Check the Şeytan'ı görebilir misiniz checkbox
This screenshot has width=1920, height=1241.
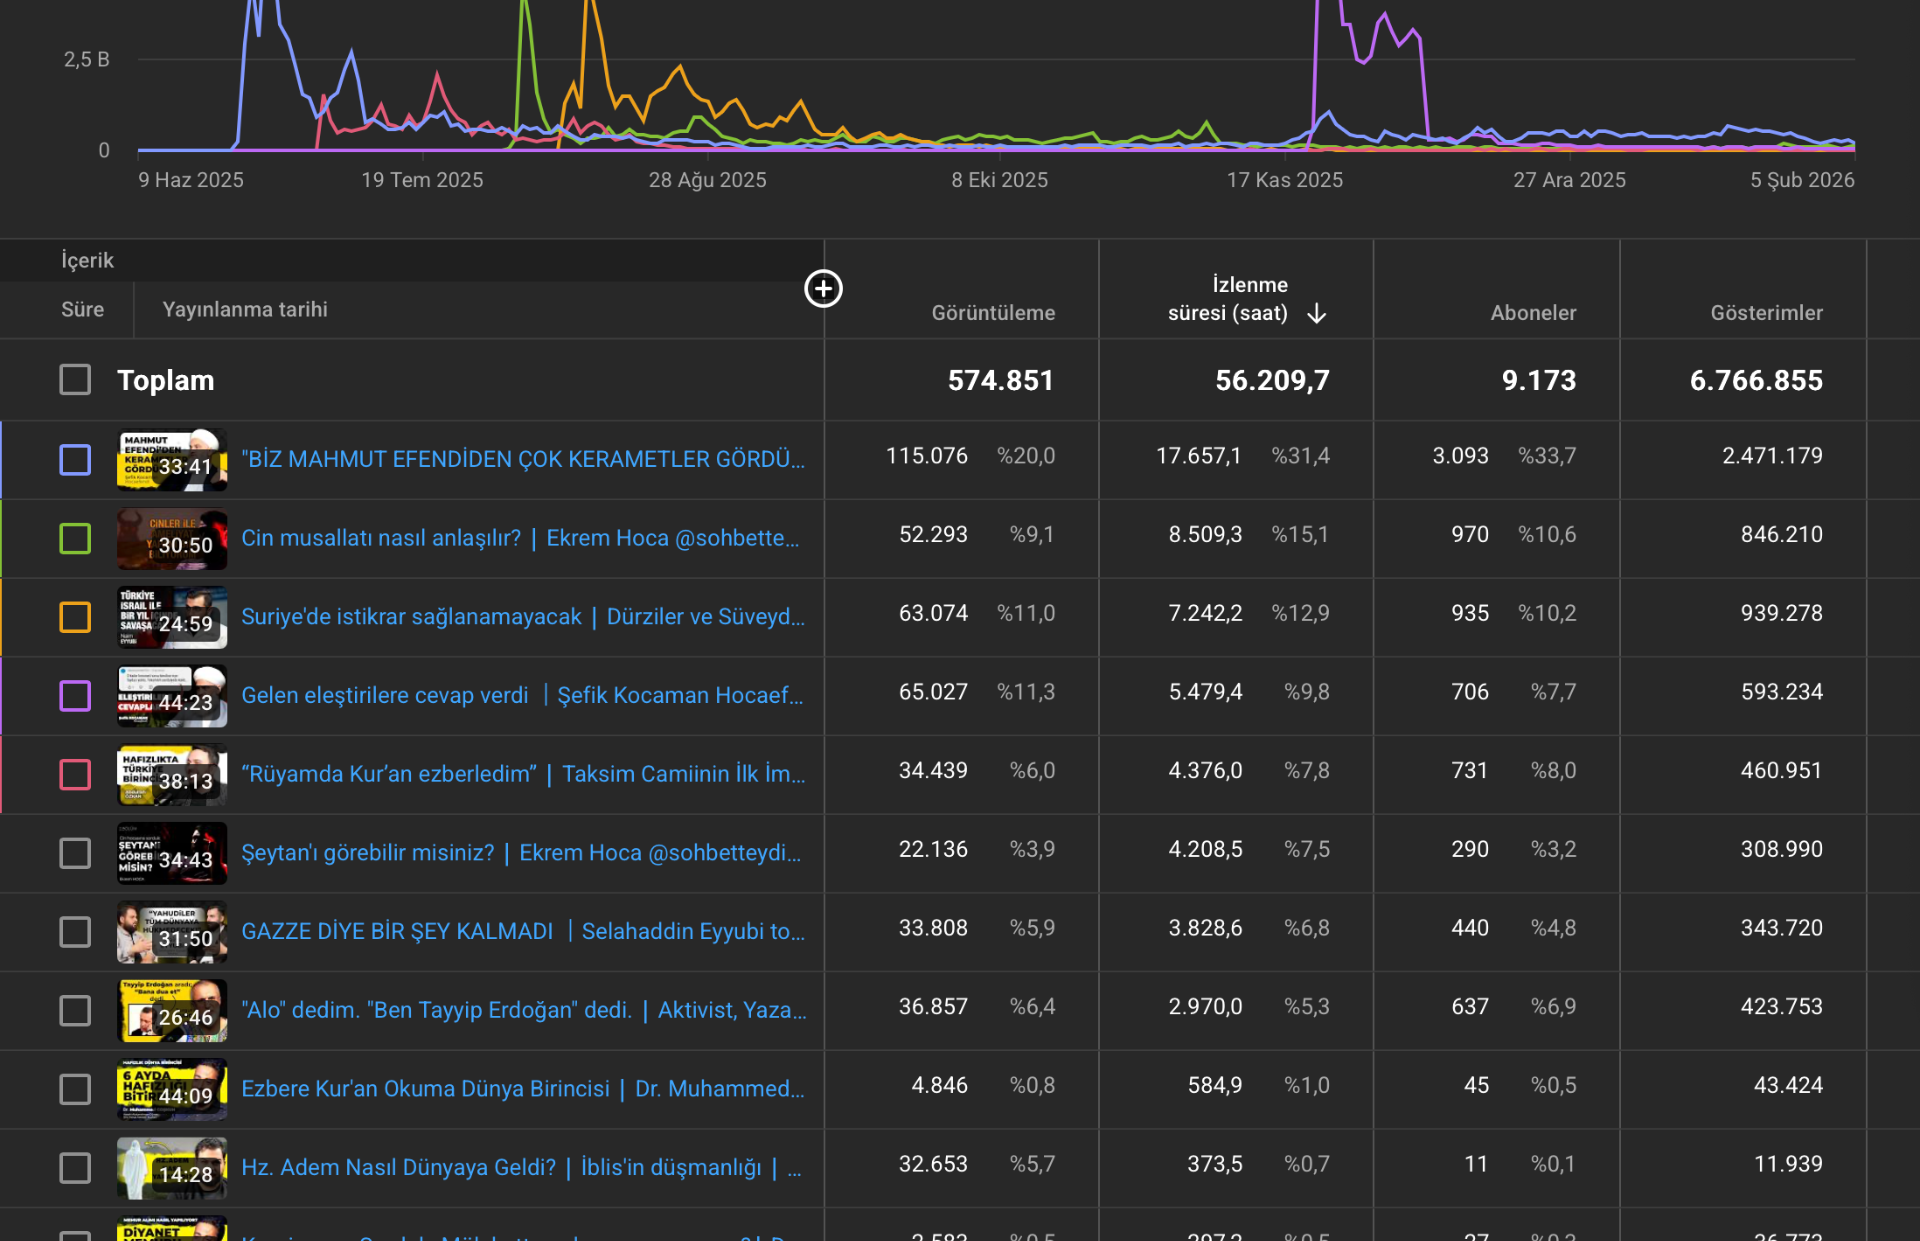[x=75, y=853]
